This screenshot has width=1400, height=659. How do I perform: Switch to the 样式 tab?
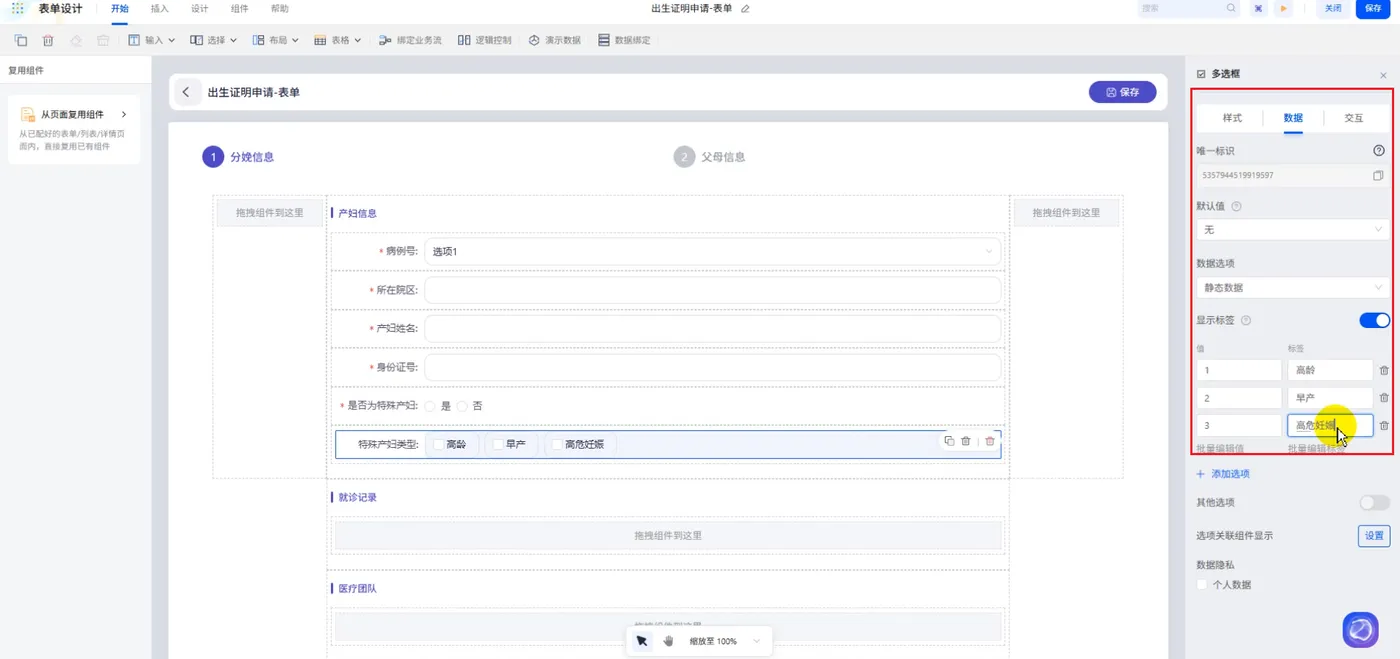pyautogui.click(x=1232, y=118)
